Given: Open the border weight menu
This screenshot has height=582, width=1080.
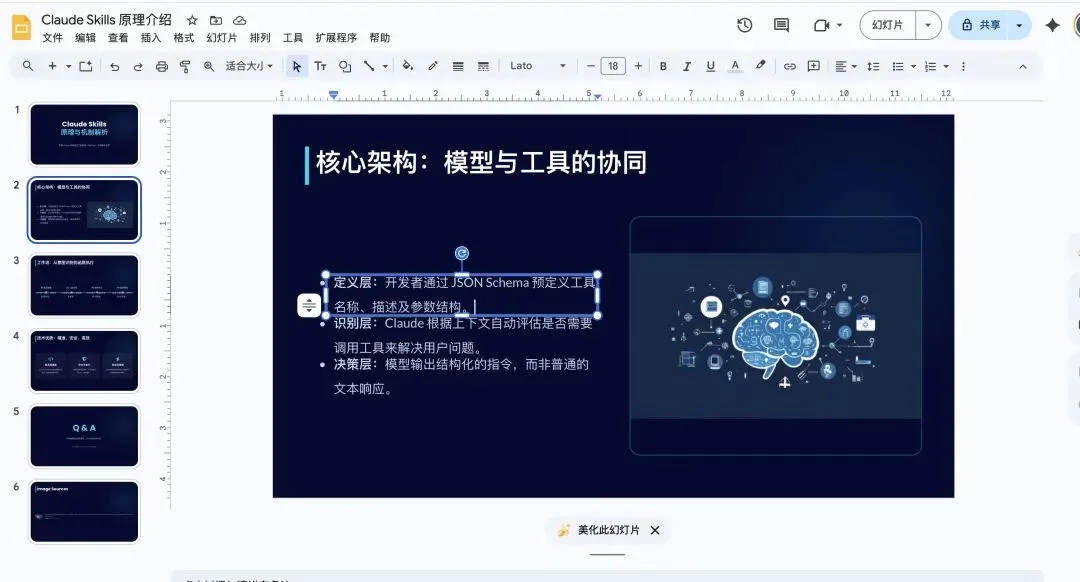Looking at the screenshot, I should click(x=458, y=66).
